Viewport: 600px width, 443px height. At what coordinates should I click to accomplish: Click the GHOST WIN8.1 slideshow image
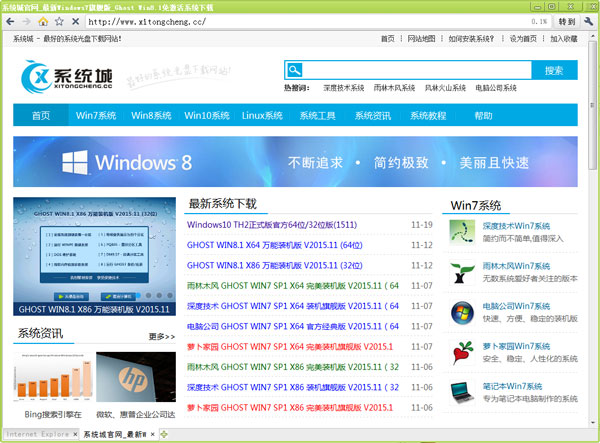(95, 256)
